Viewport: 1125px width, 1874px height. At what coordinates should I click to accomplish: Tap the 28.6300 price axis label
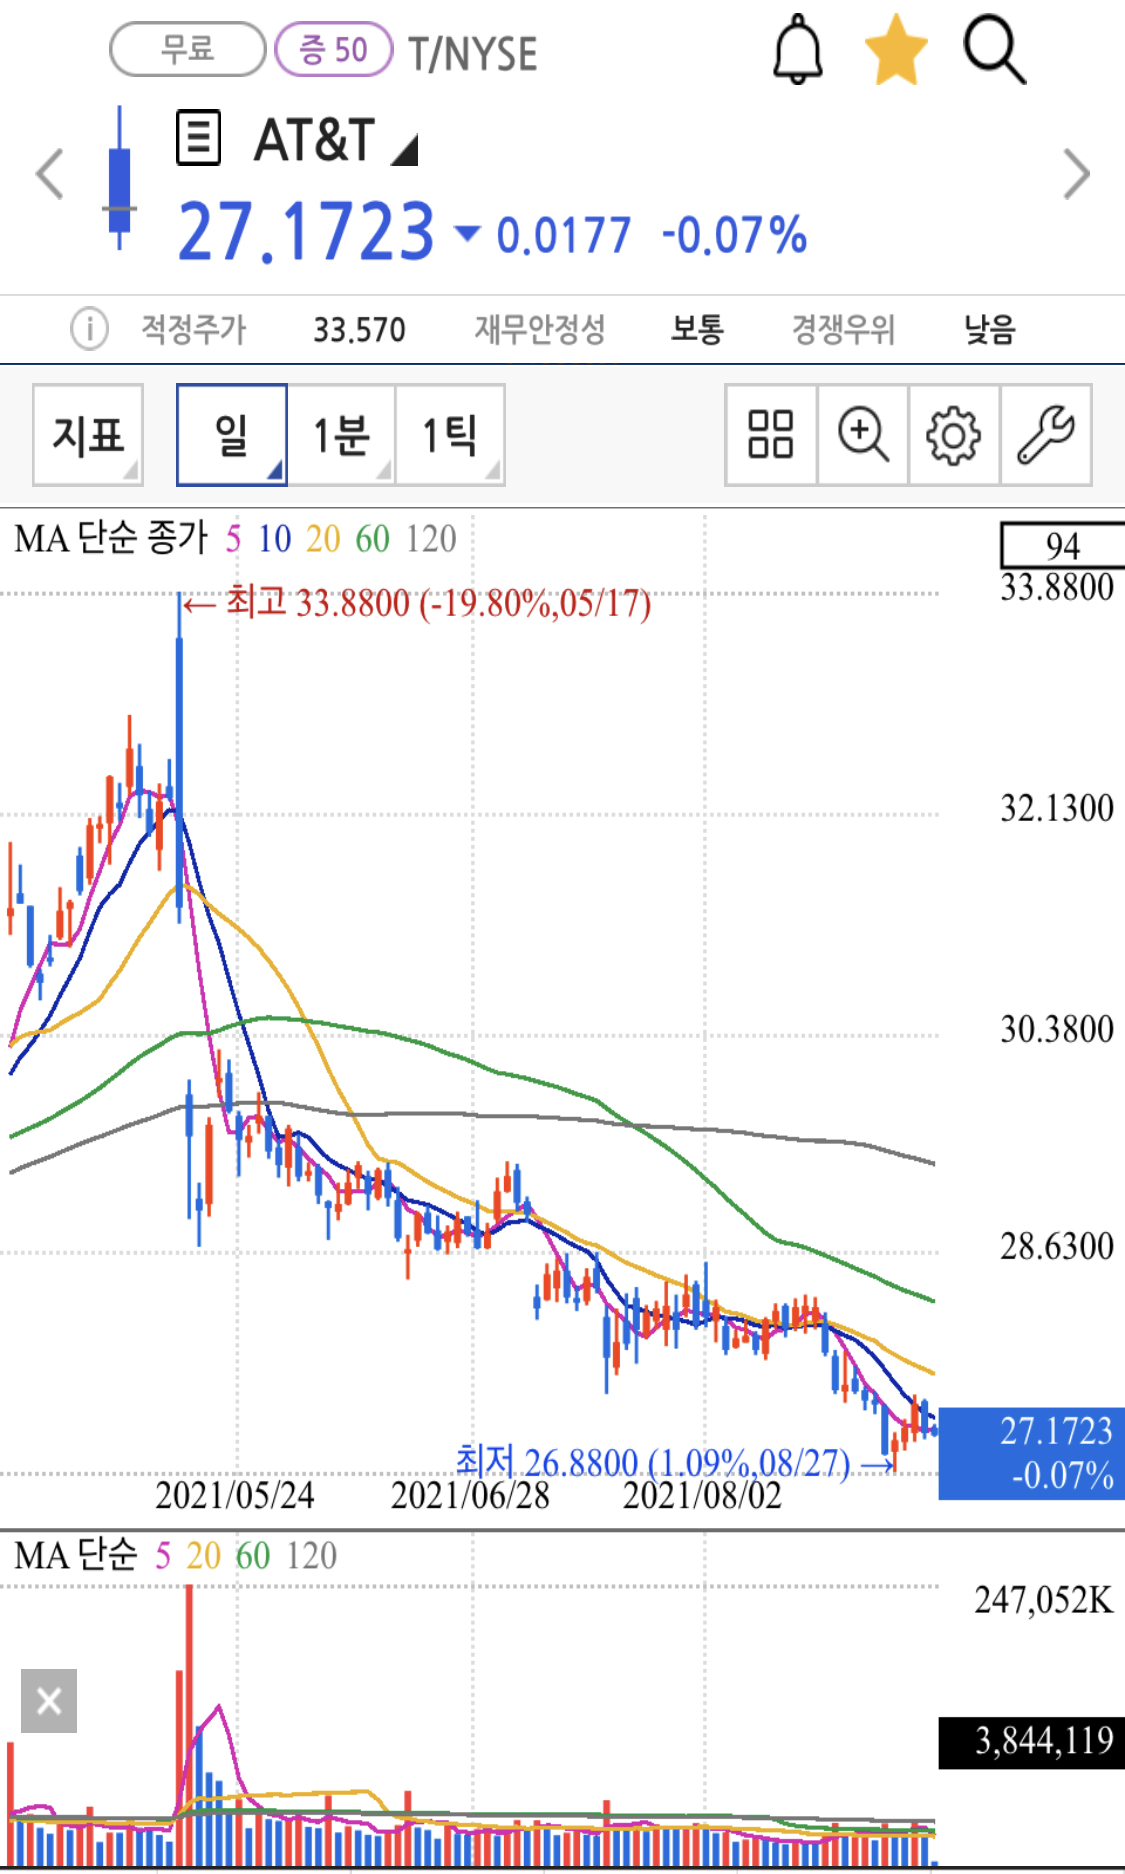[1057, 1247]
